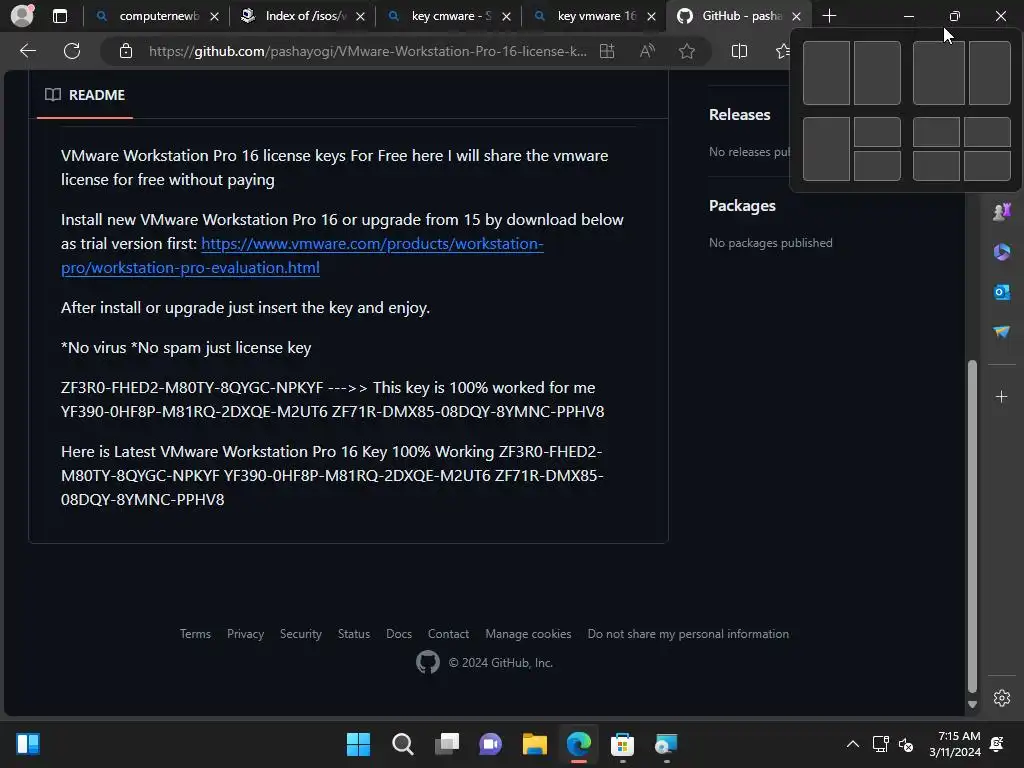This screenshot has height=768, width=1024.
Task: Reload the GitHub page
Action: click(72, 51)
